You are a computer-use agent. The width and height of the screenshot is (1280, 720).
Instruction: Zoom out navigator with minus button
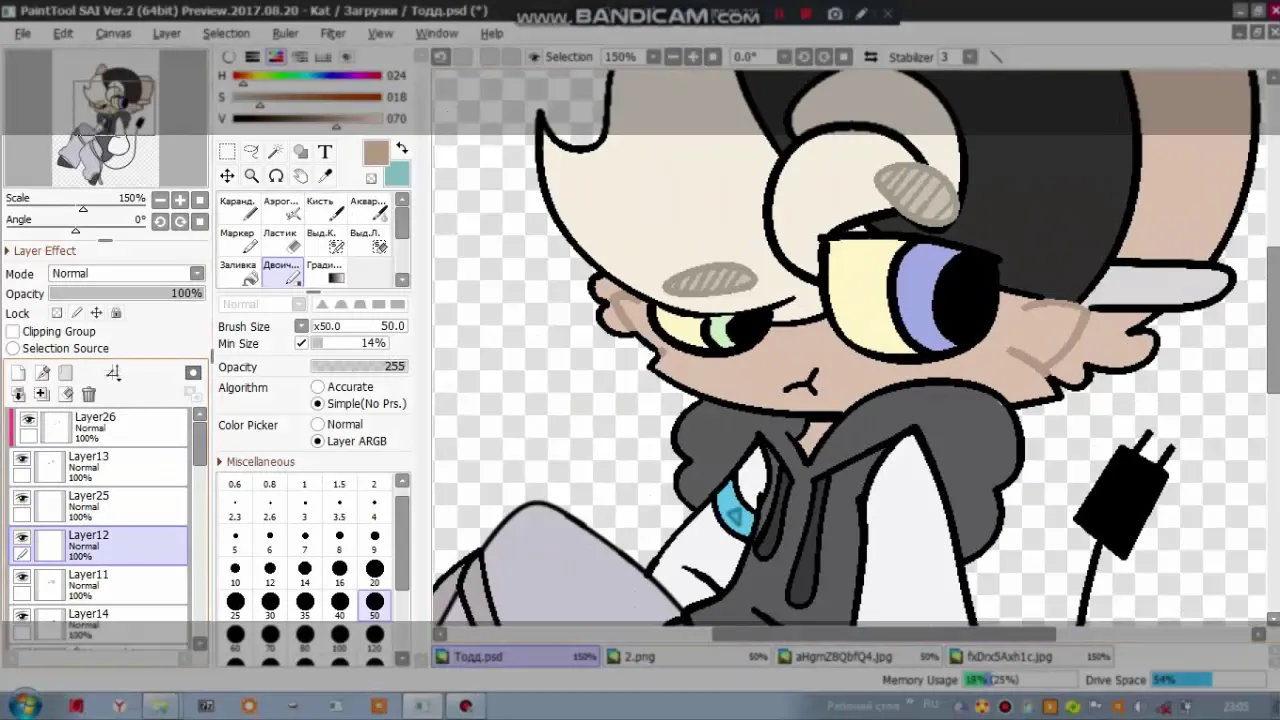[x=160, y=200]
